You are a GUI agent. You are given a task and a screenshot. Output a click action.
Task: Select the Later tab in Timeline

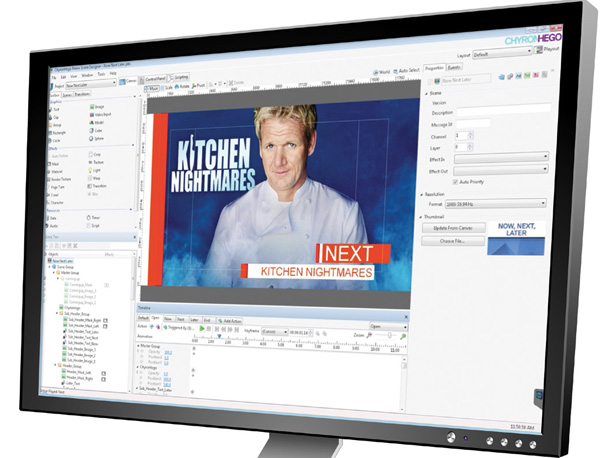coord(194,319)
